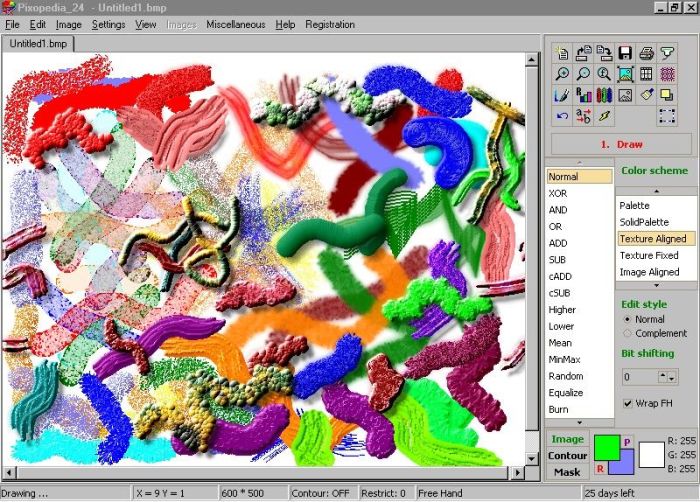Click the zoom out magnifier icon

pyautogui.click(x=583, y=74)
